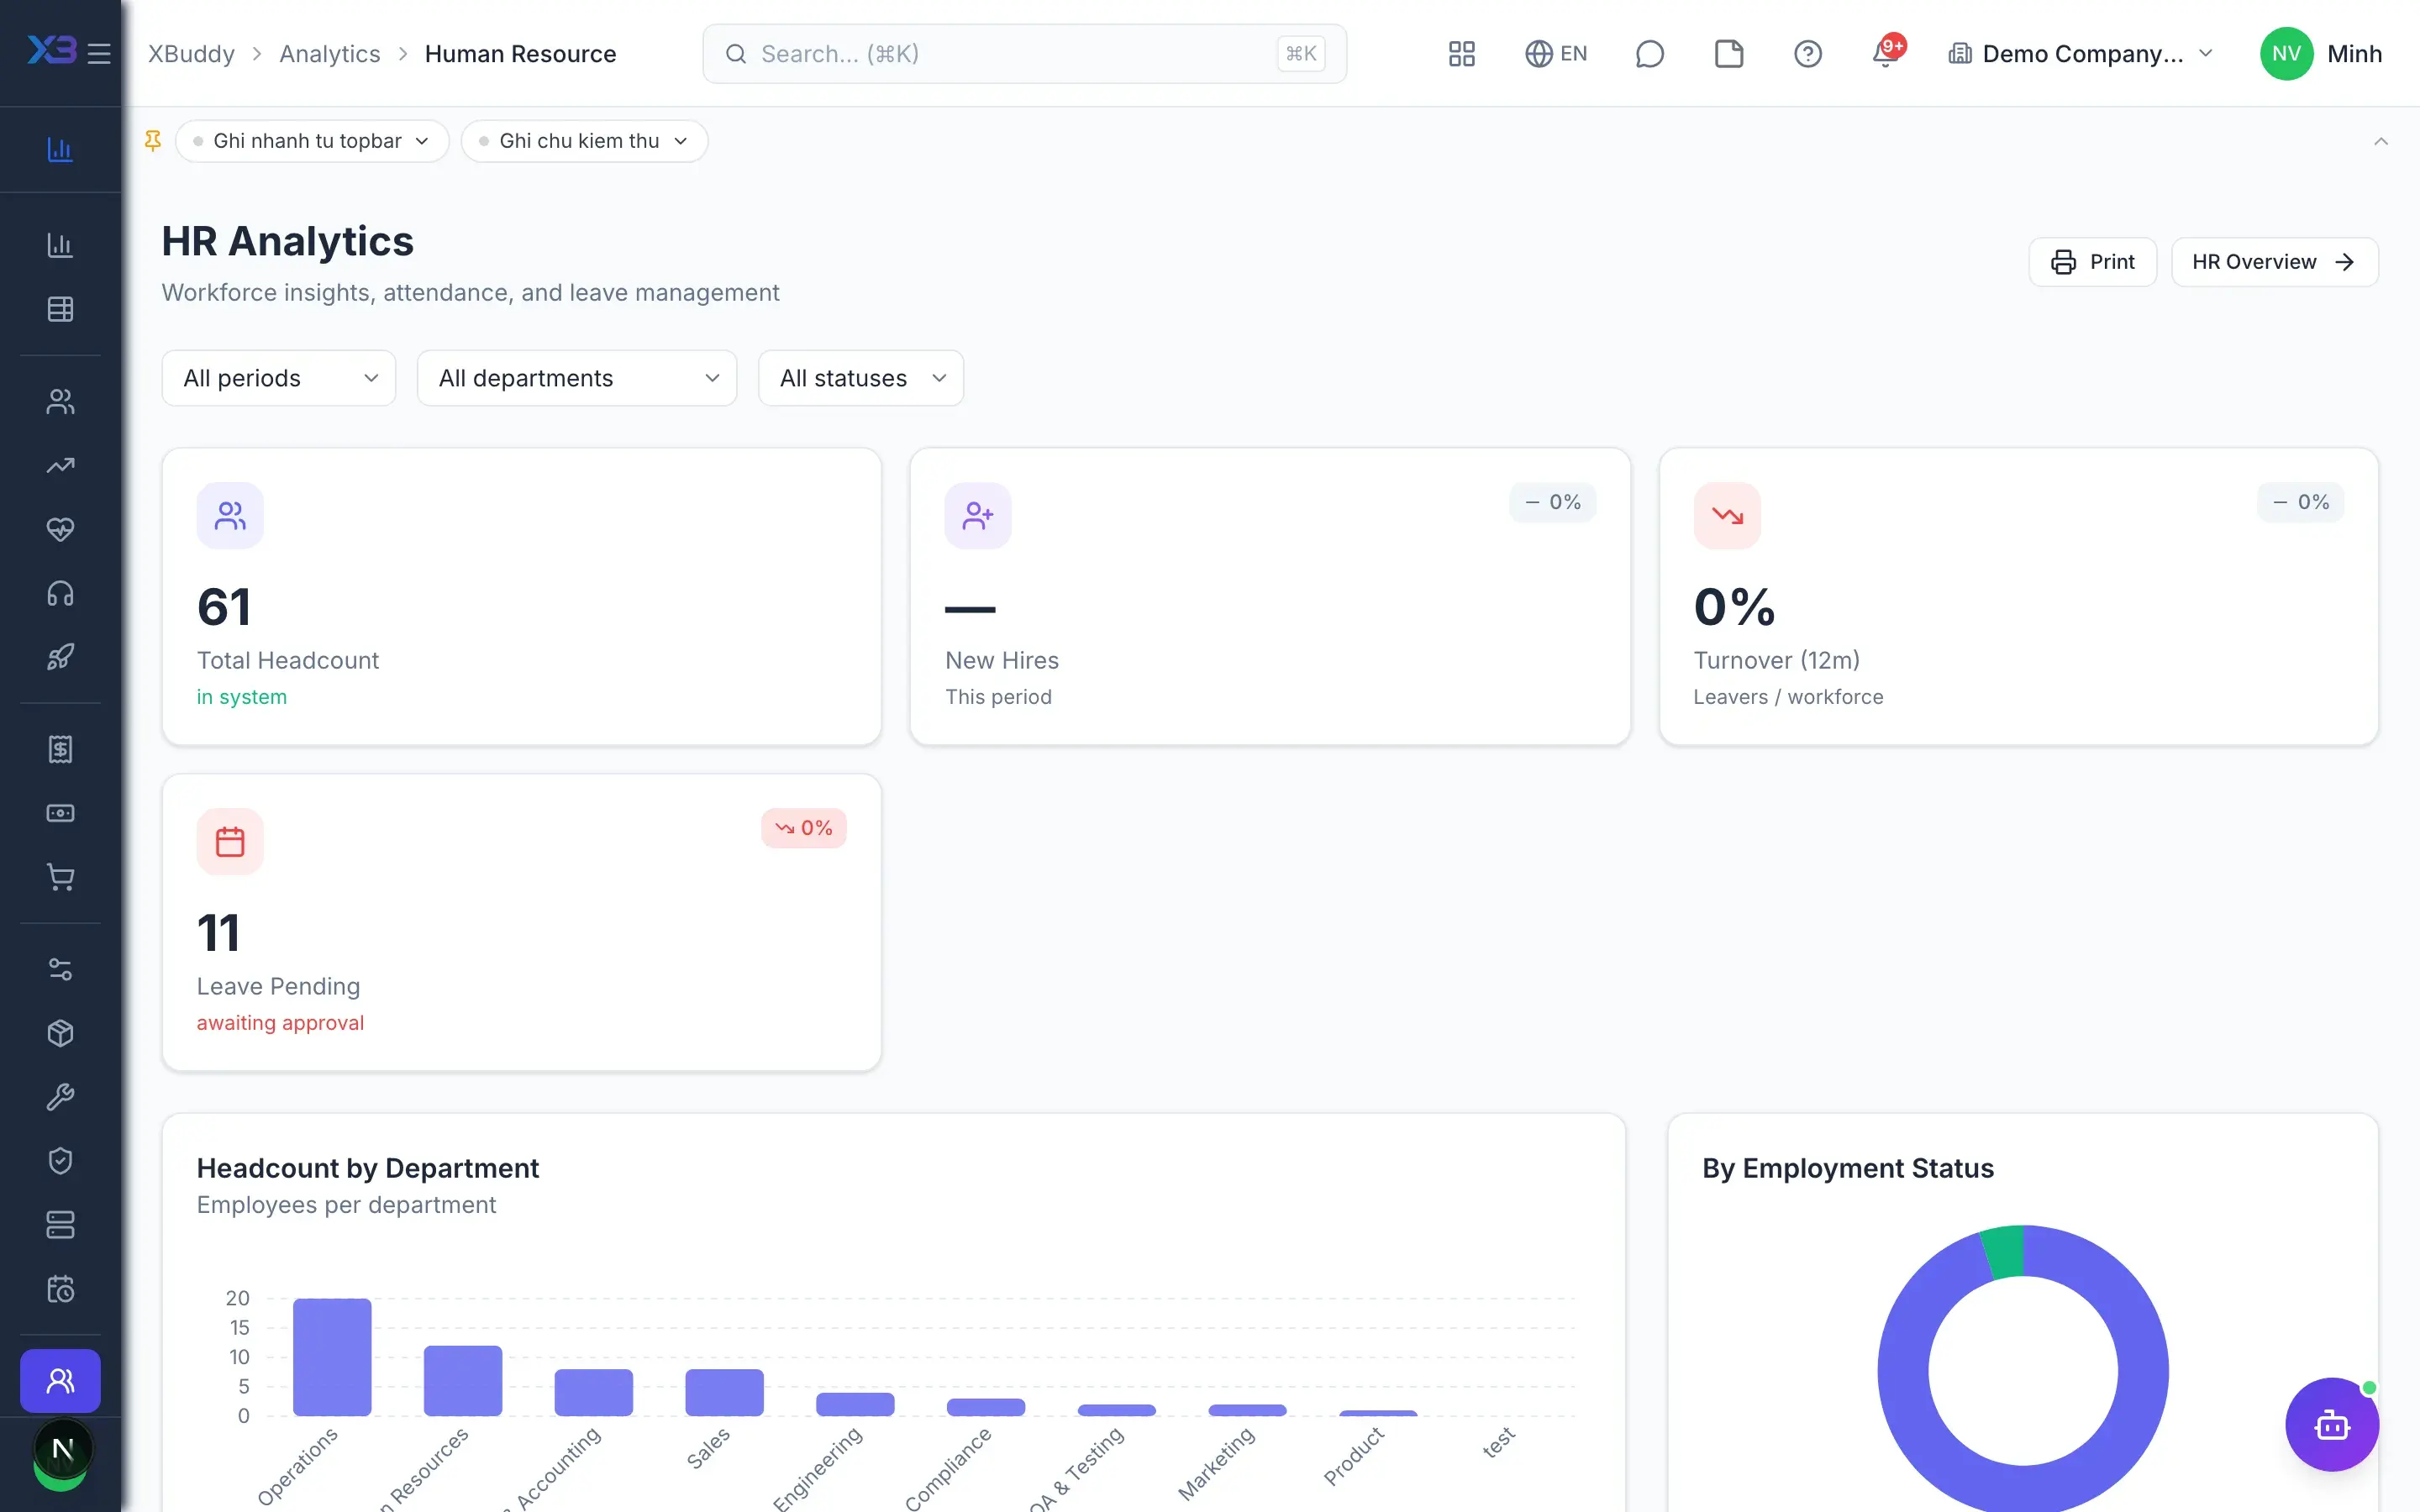Focus the Search input field
Viewport: 2420px width, 1512px height.
1024,54
